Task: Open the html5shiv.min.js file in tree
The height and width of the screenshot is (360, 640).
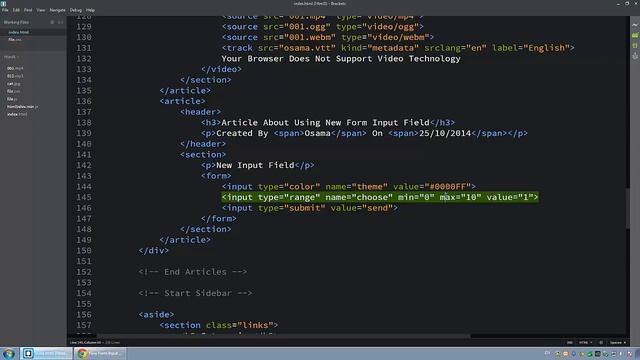Action: pyautogui.click(x=22, y=107)
